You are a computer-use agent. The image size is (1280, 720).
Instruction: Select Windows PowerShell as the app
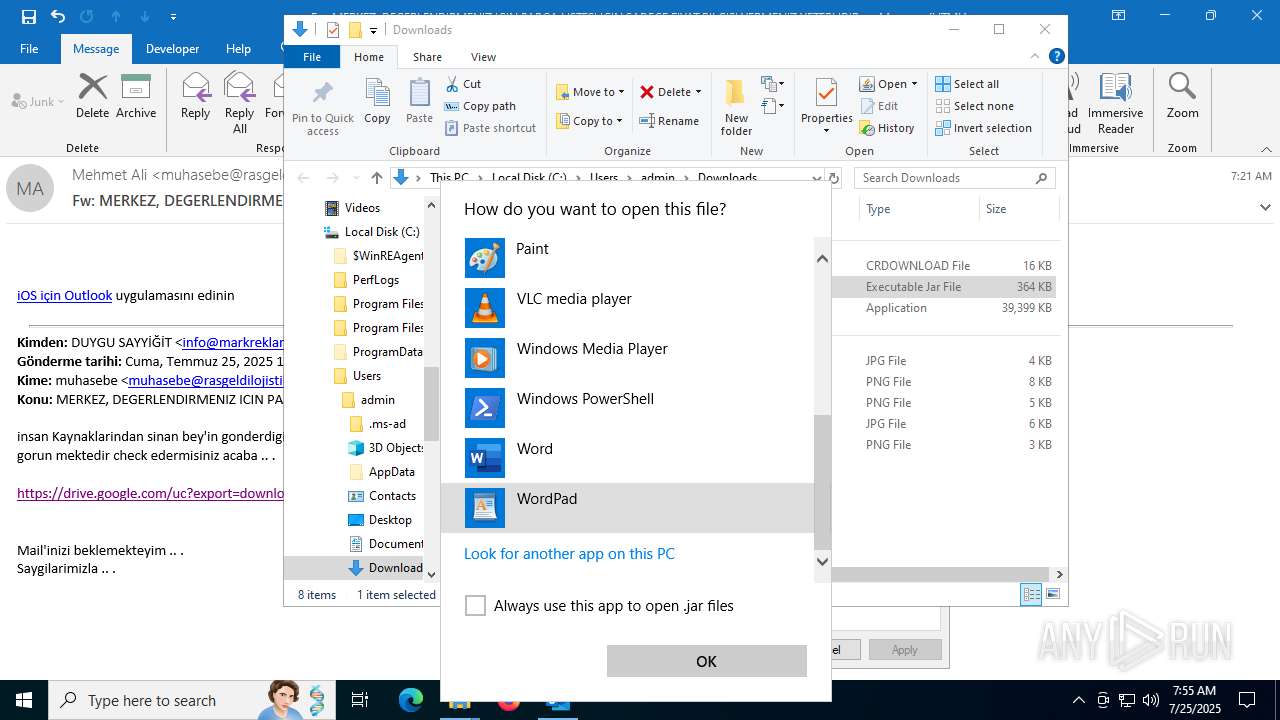click(x=628, y=408)
